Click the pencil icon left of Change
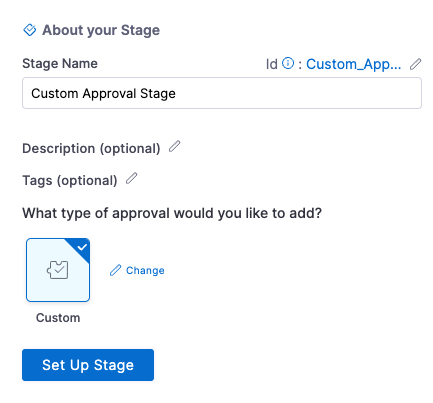Screen dimensions: 433x403 pos(115,270)
